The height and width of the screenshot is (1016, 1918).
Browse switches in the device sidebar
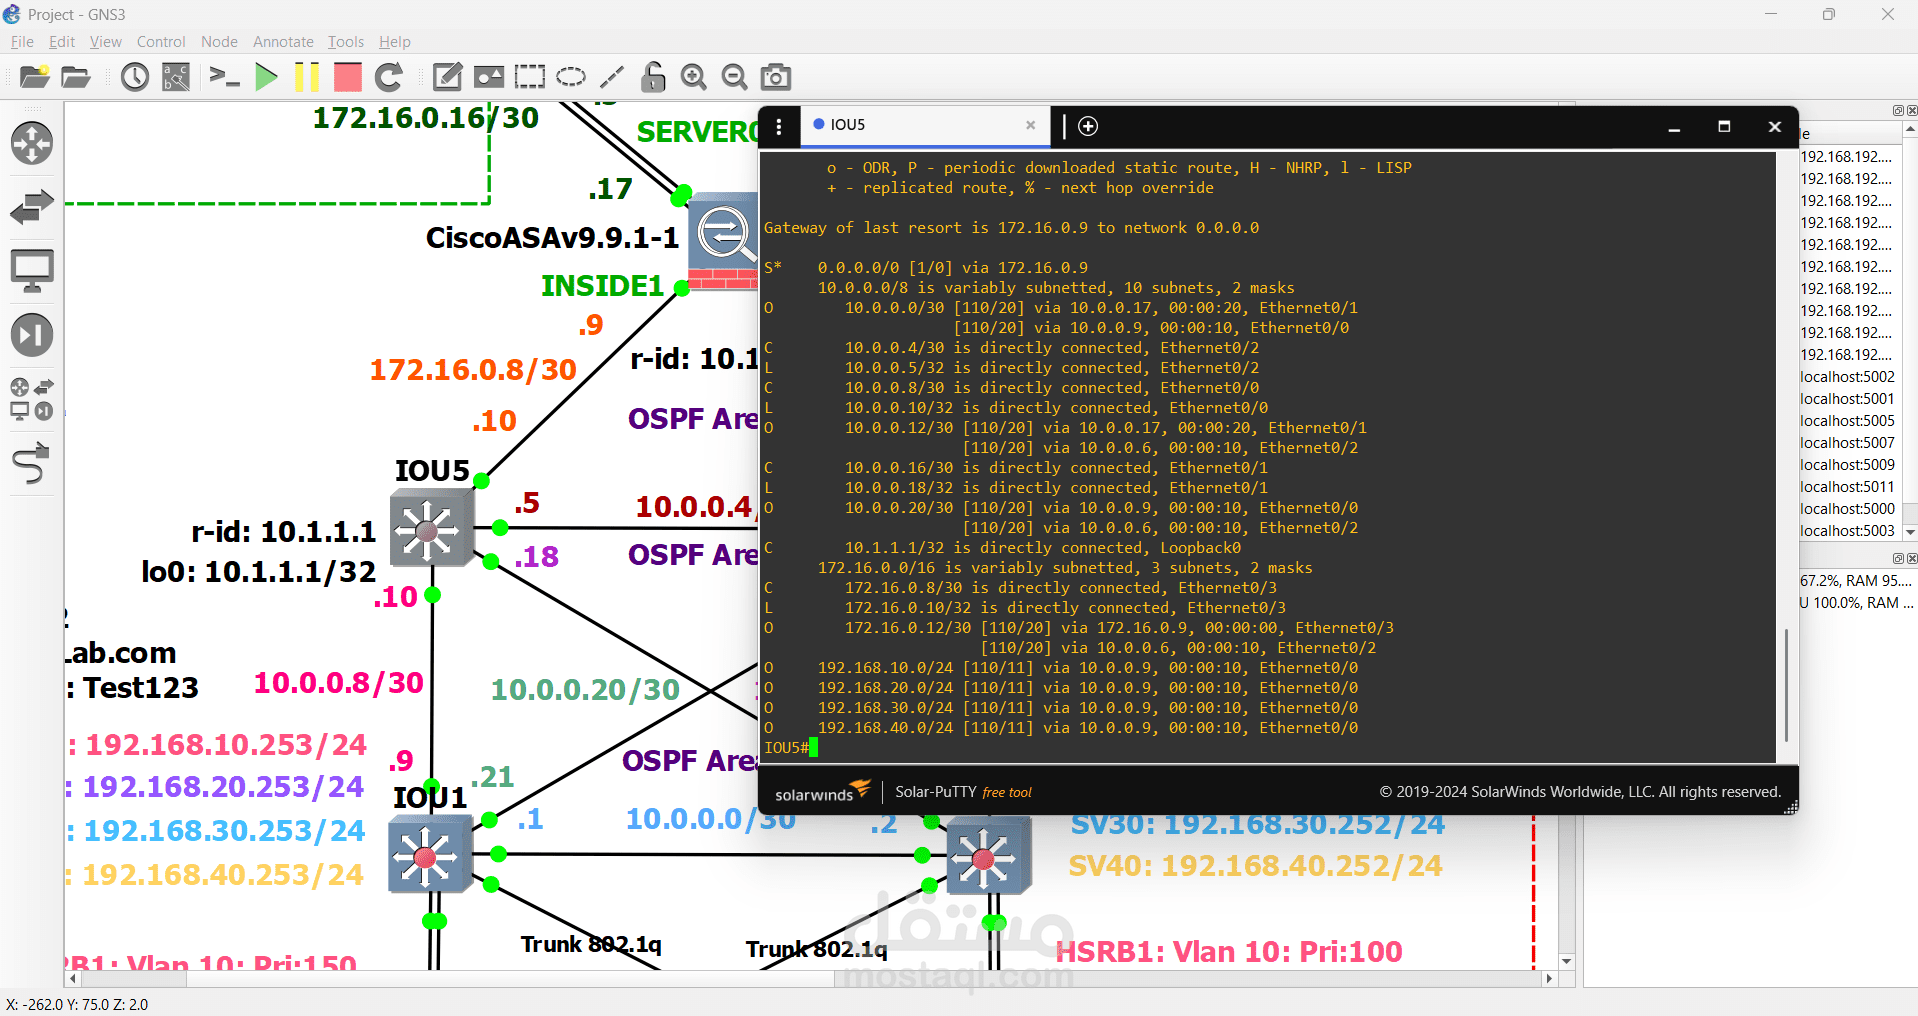(x=32, y=207)
